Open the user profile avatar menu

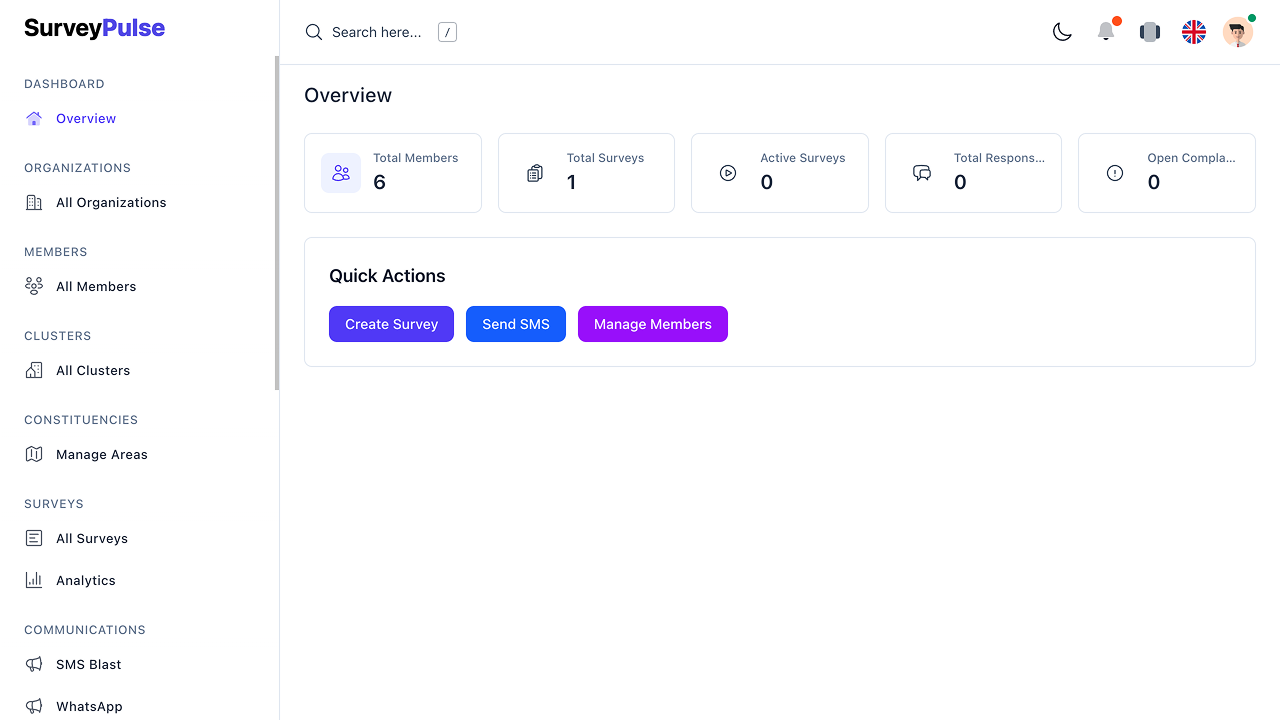(1238, 32)
